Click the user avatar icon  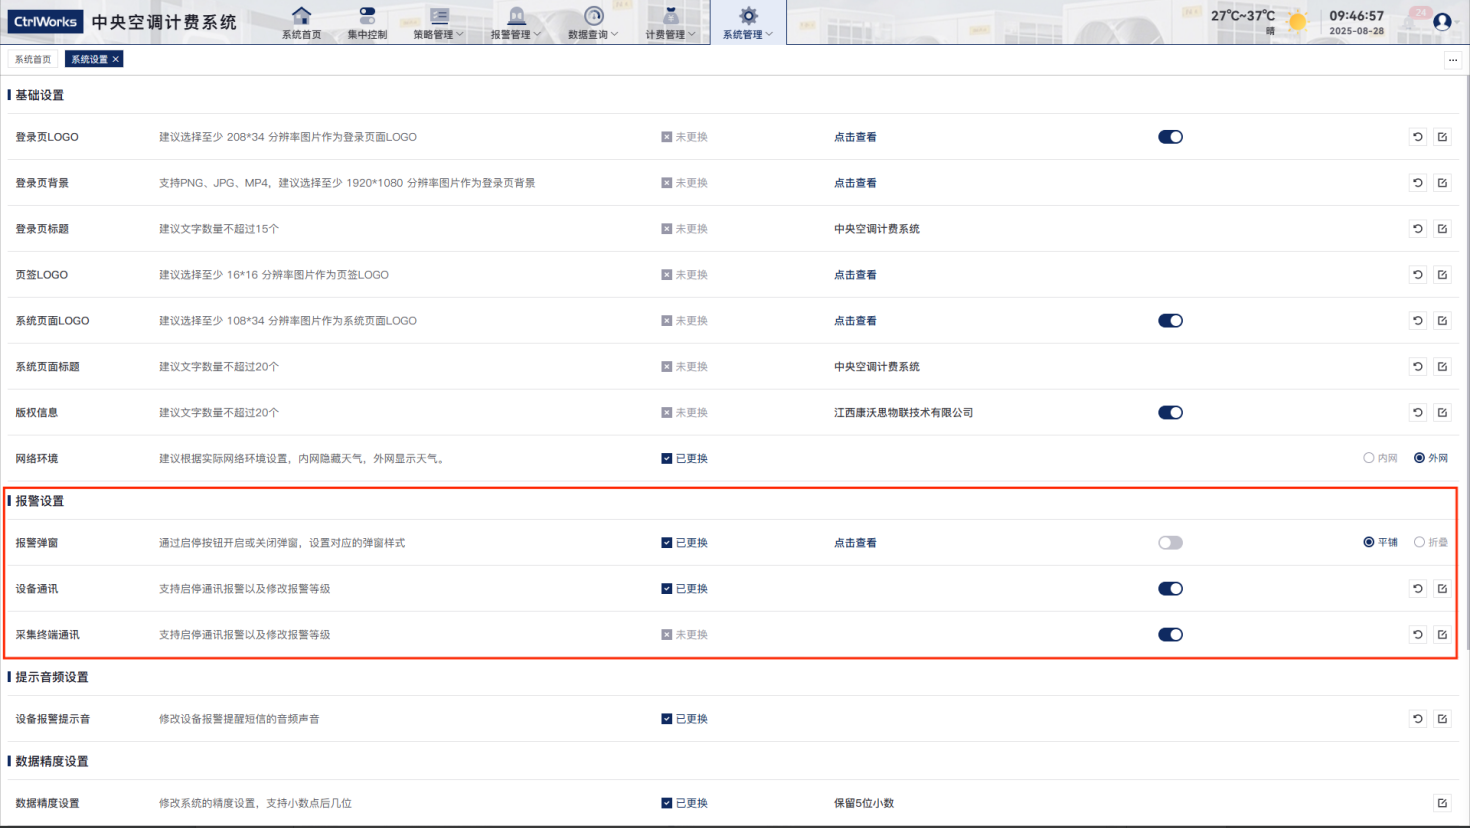(x=1441, y=21)
